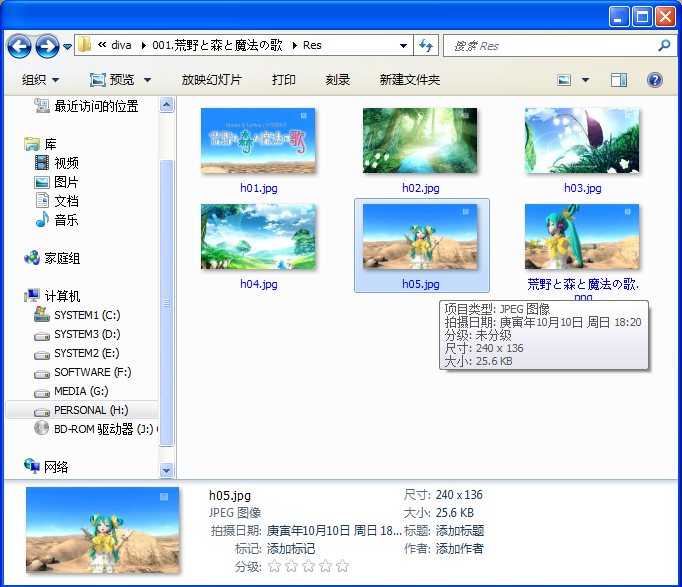Click '001.荒野と森と魔法の歌' path segment
The width and height of the screenshot is (682, 587).
pos(217,45)
